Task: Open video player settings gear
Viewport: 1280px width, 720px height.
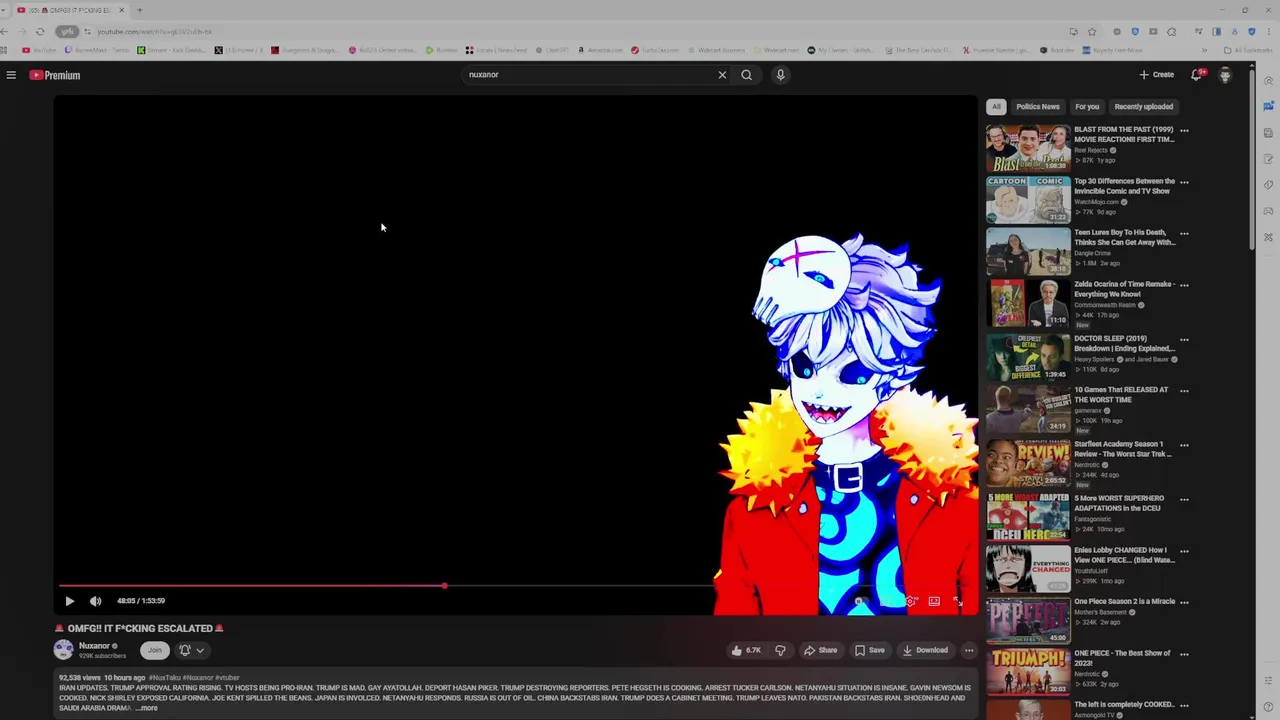Action: click(x=910, y=601)
